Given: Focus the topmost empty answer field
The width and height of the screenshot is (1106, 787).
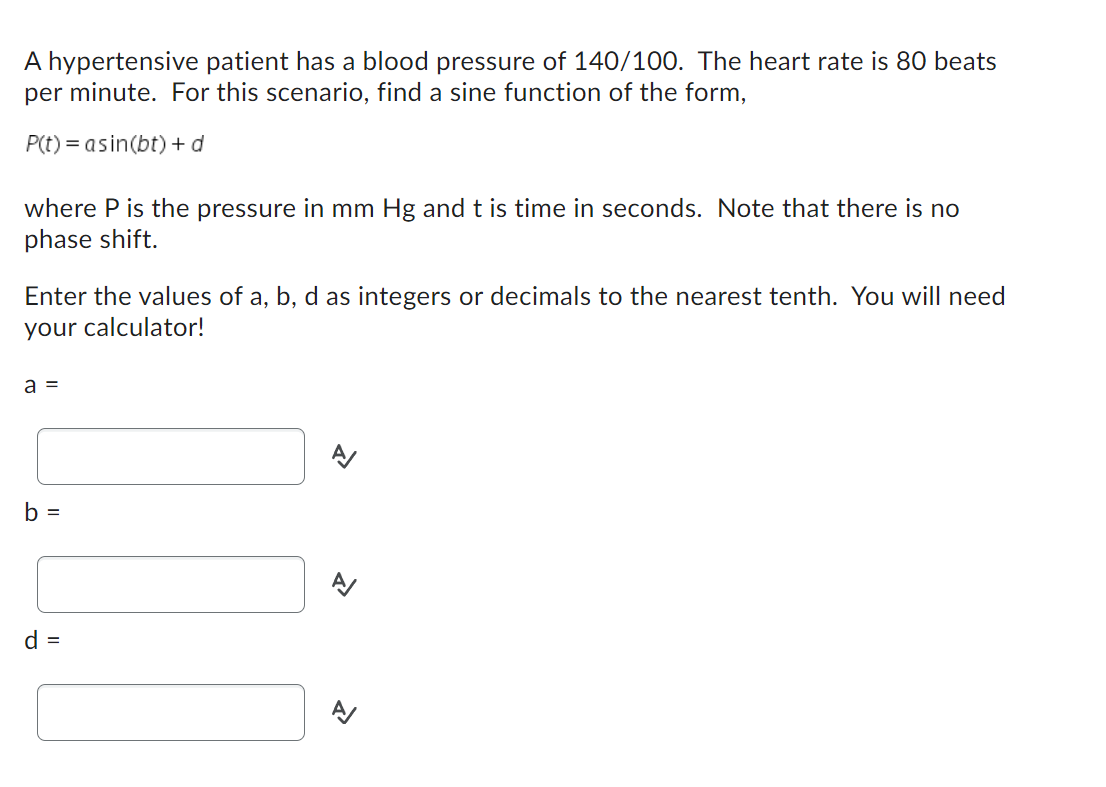Looking at the screenshot, I should coord(170,457).
